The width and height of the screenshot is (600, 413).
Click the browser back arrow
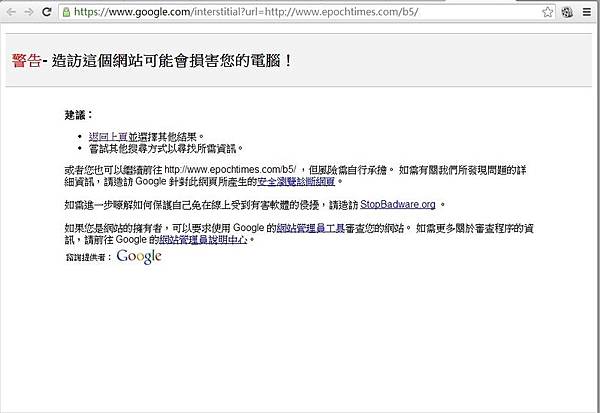[x=11, y=12]
